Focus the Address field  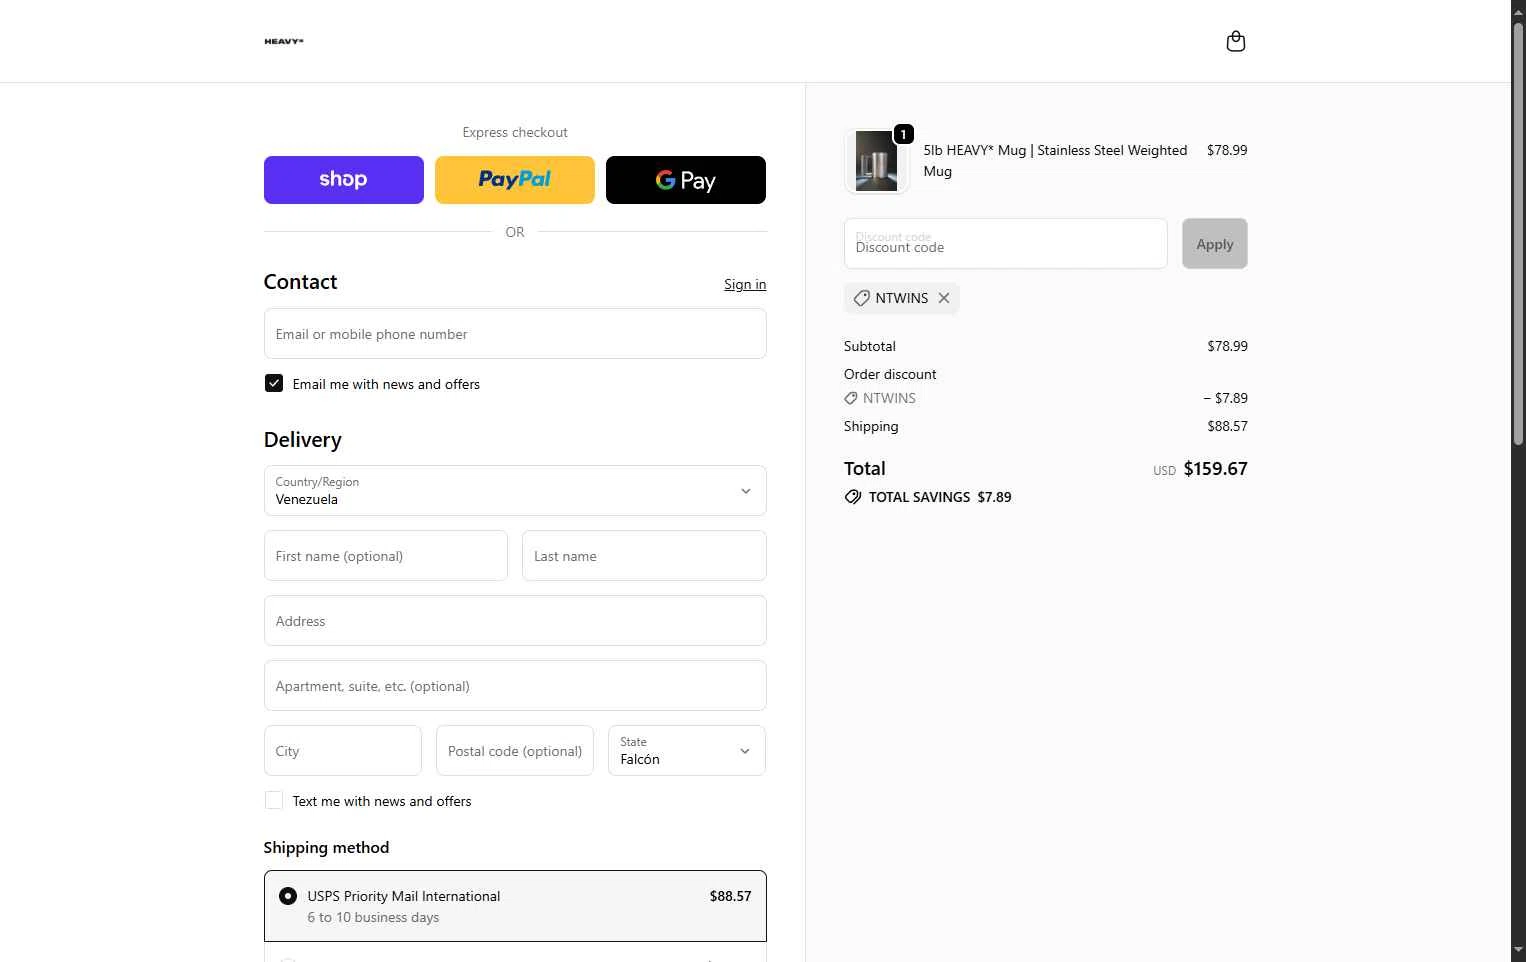[515, 621]
